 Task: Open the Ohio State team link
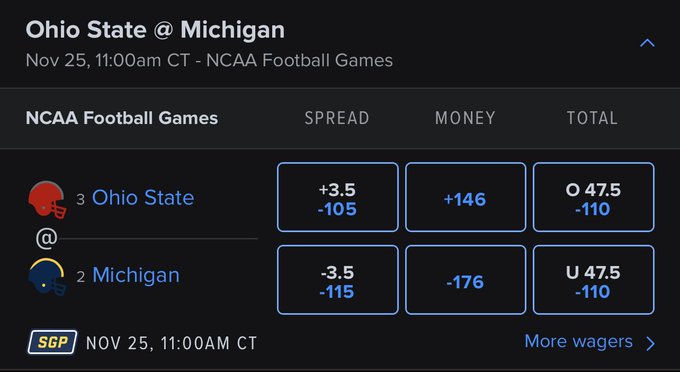[x=143, y=198]
